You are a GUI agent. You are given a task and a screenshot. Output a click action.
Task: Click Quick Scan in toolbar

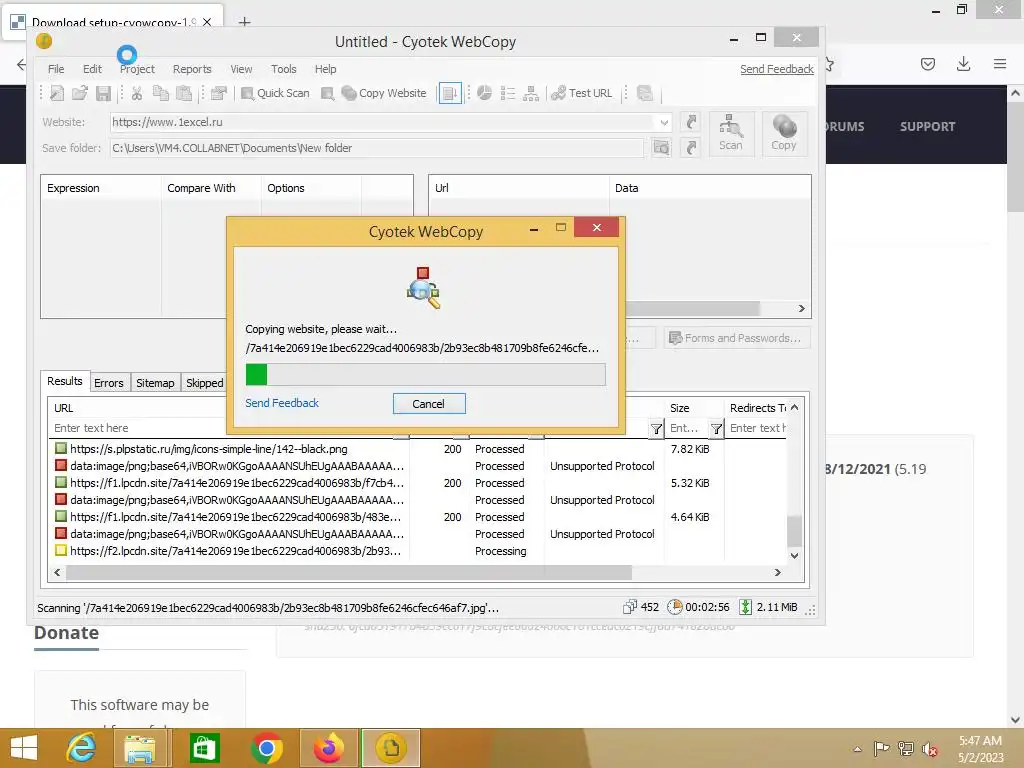pos(275,93)
